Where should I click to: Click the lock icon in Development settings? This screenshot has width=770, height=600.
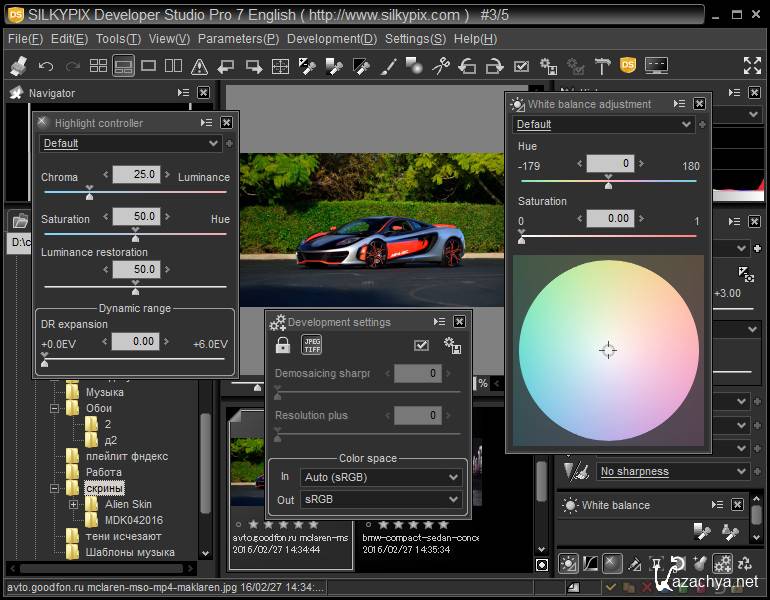pyautogui.click(x=283, y=345)
